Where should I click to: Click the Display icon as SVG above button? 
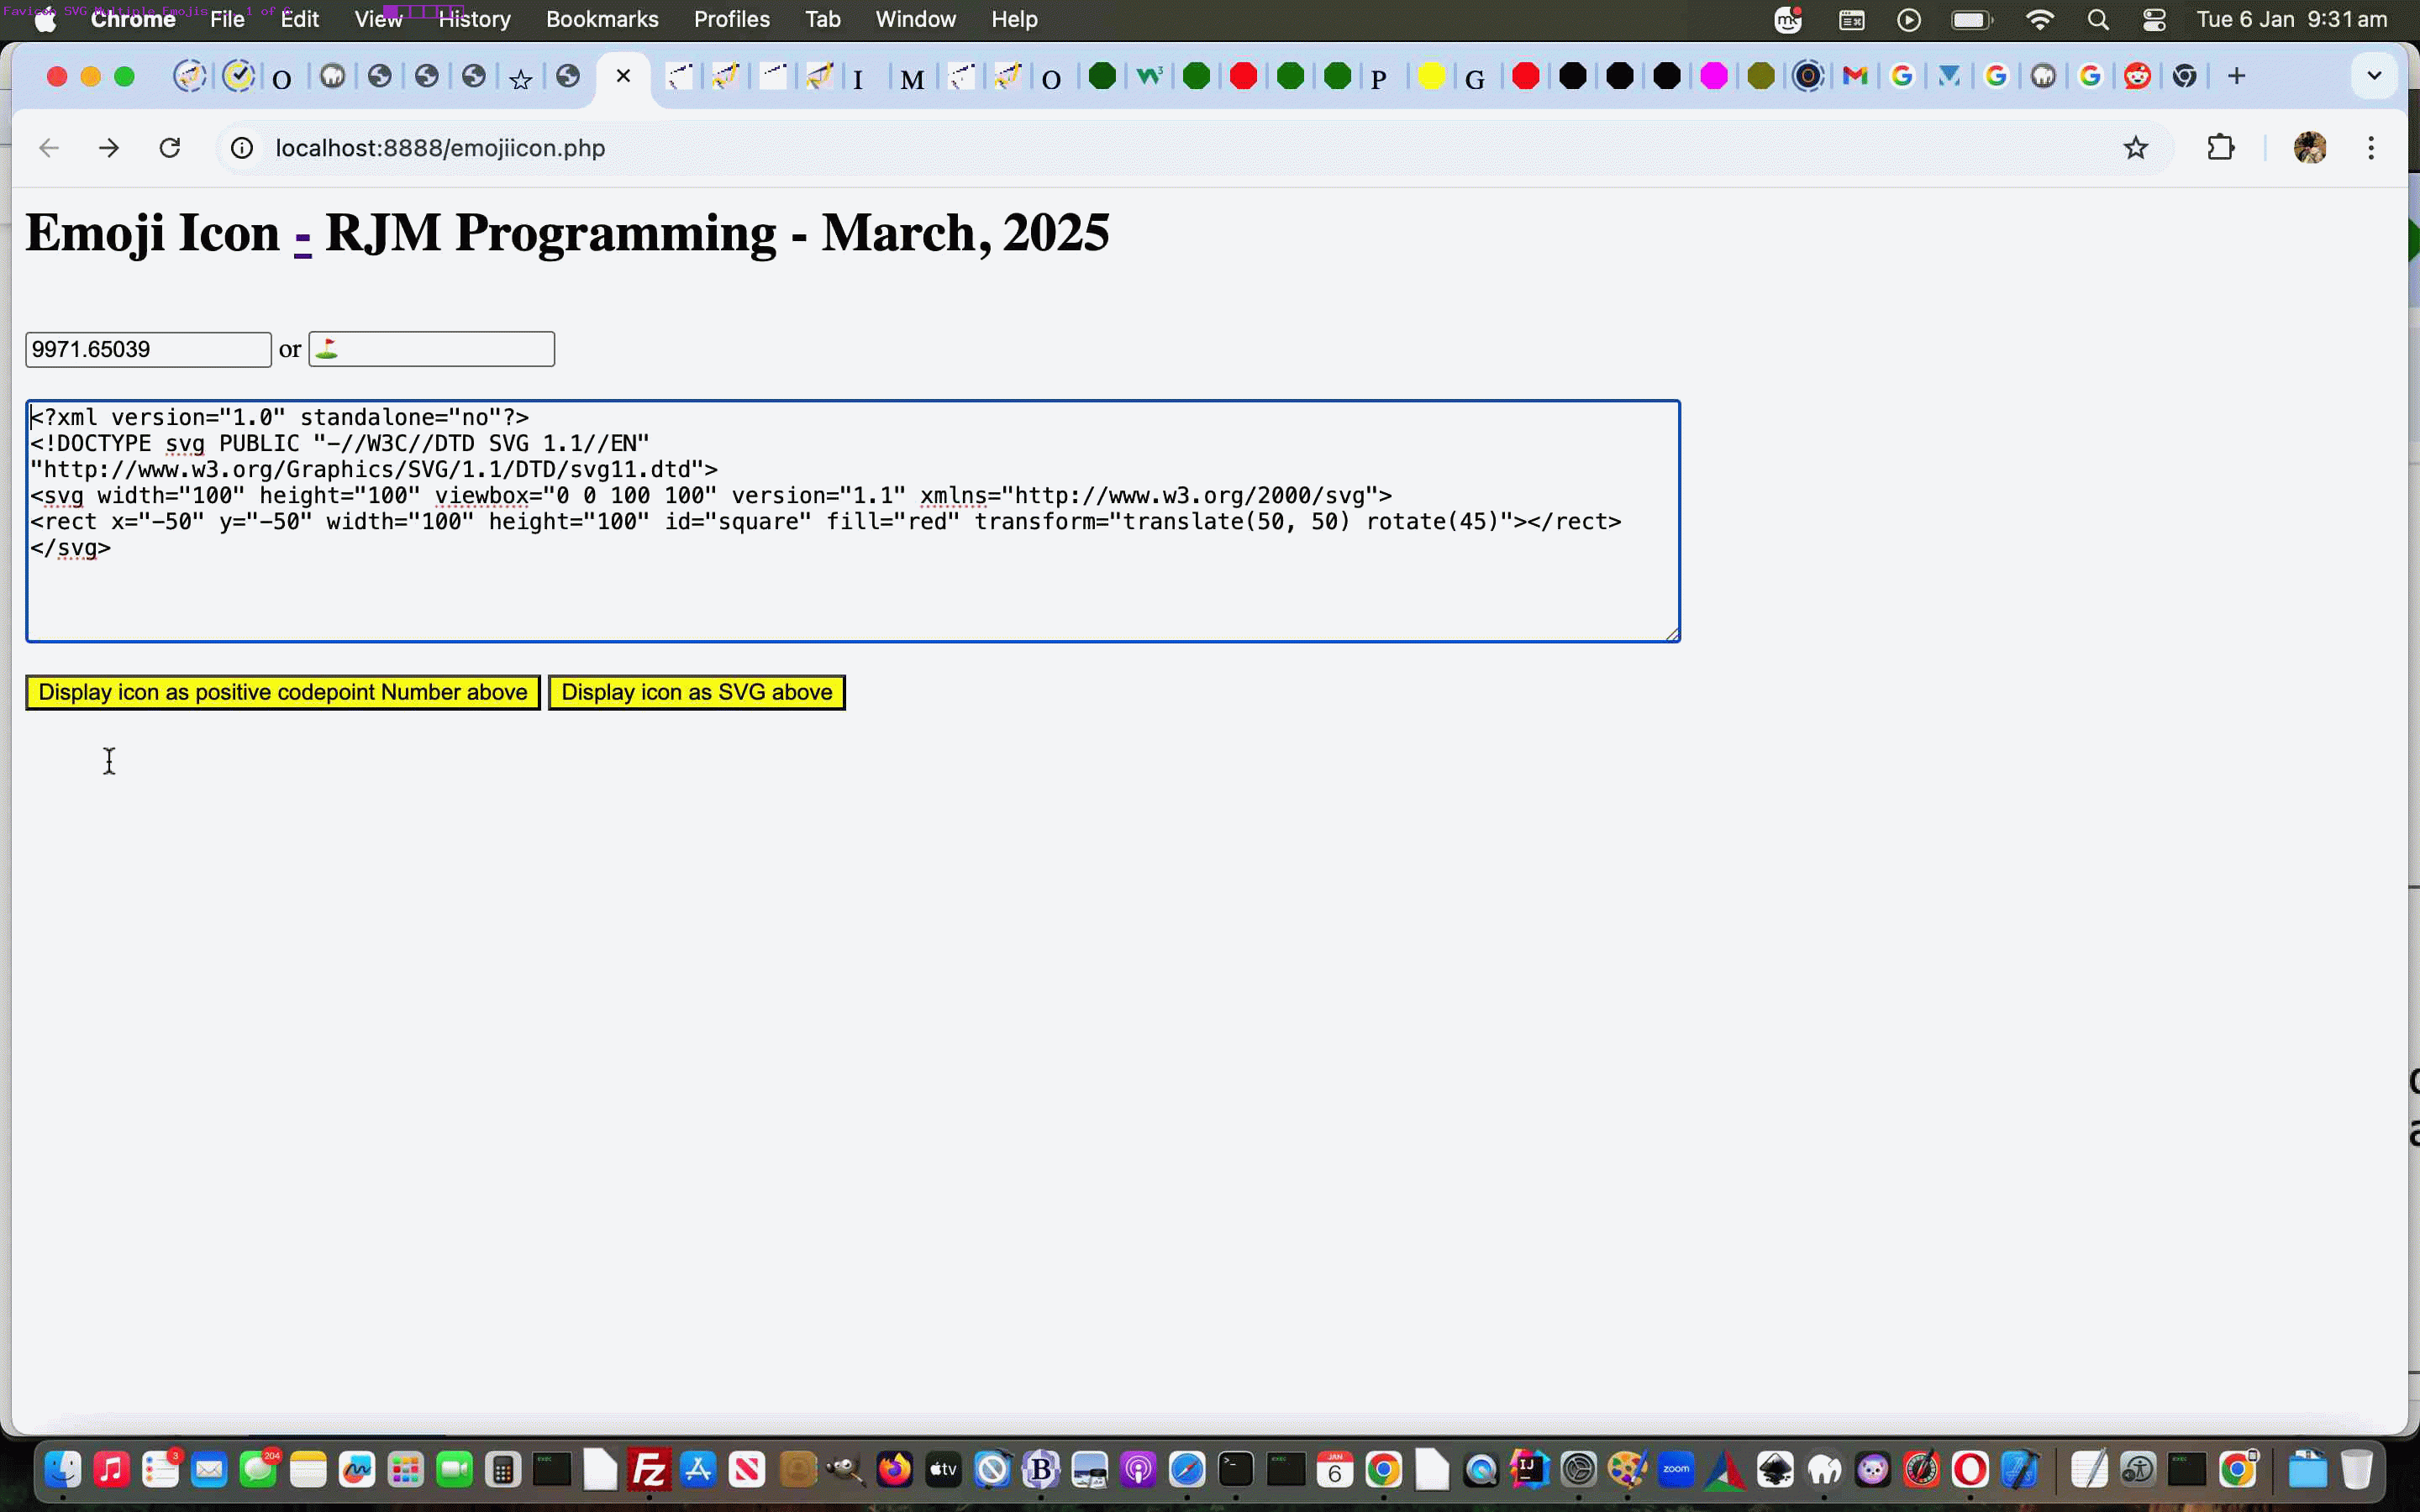(696, 692)
